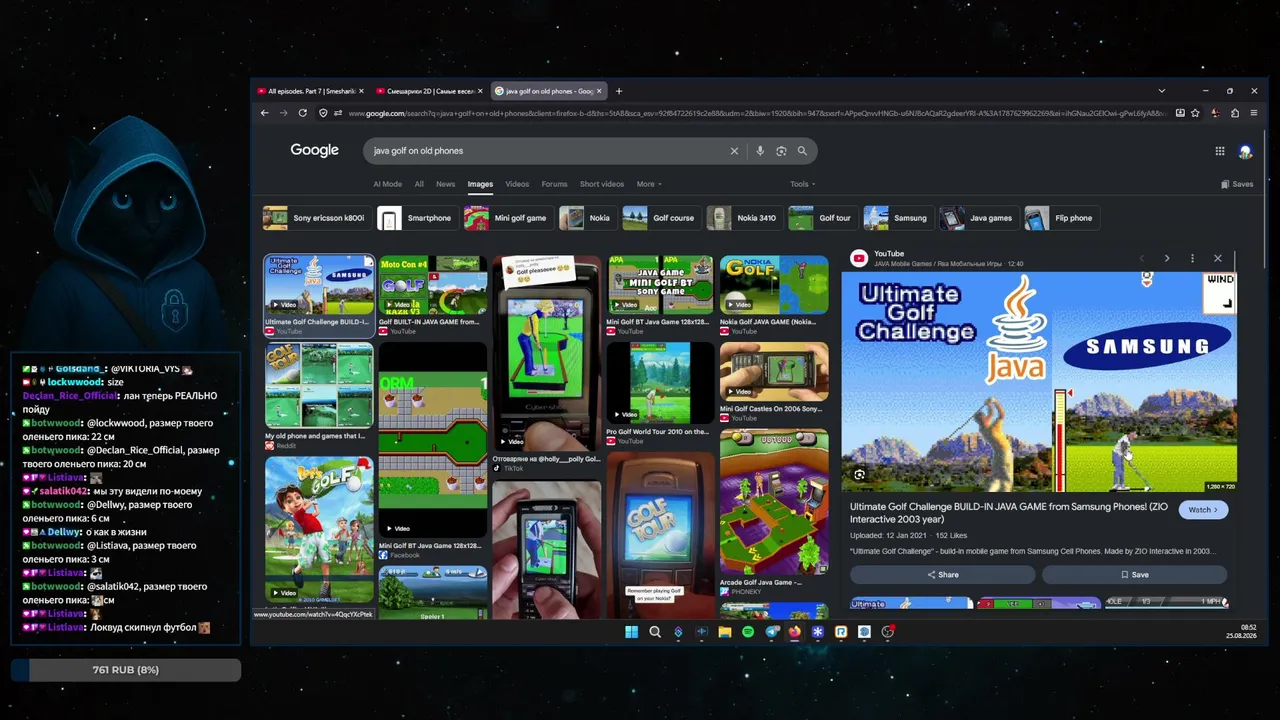1280x720 pixels.
Task: Switch to News results tab
Action: (x=445, y=184)
